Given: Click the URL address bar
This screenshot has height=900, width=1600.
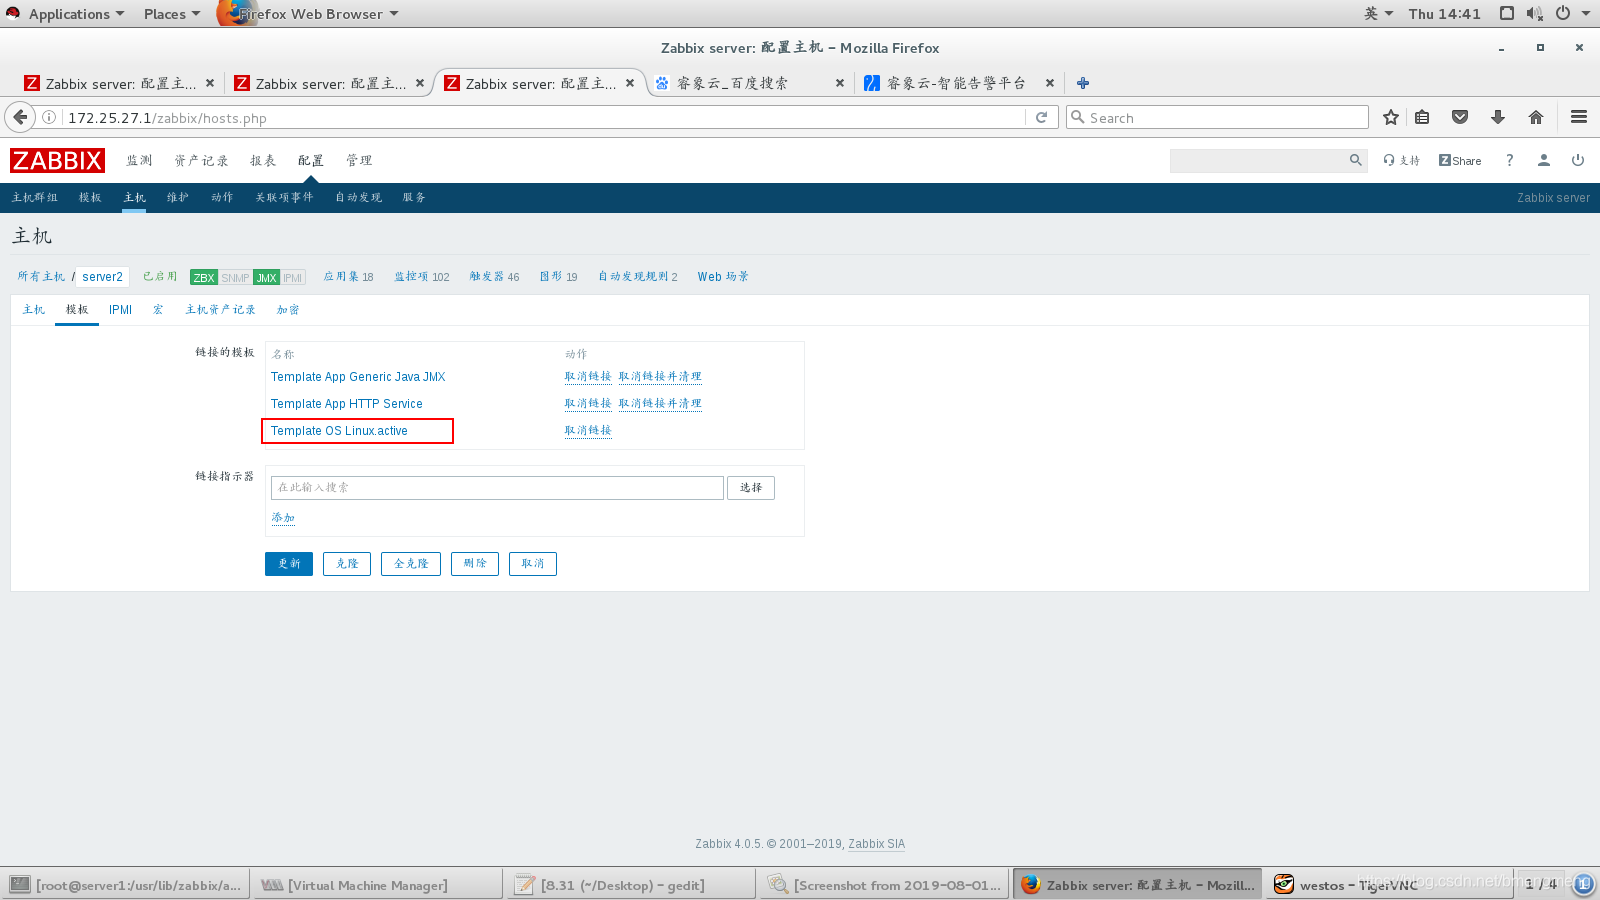Looking at the screenshot, I should pos(545,117).
